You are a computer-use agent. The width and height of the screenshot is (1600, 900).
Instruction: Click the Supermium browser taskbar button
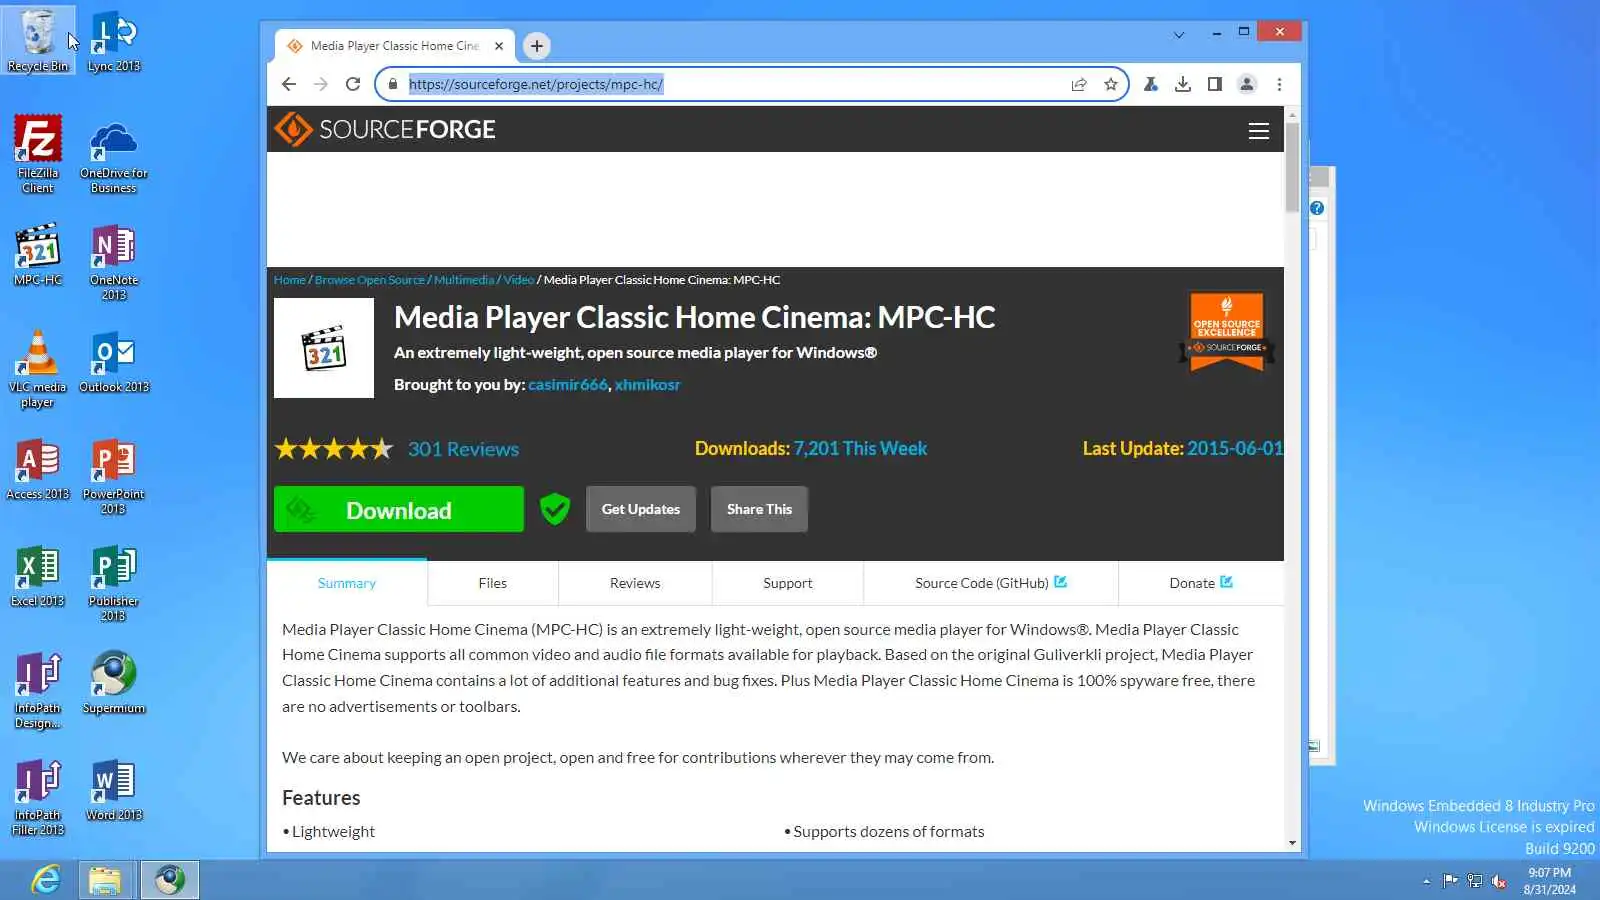169,880
